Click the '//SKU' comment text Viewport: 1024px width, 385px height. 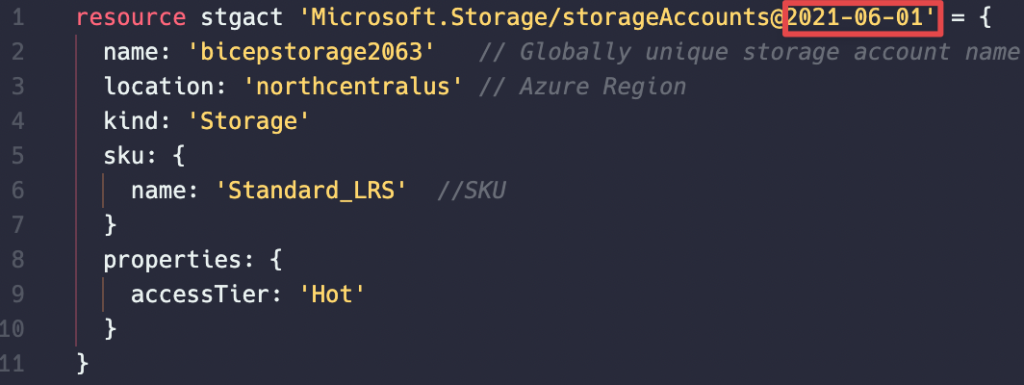point(470,191)
